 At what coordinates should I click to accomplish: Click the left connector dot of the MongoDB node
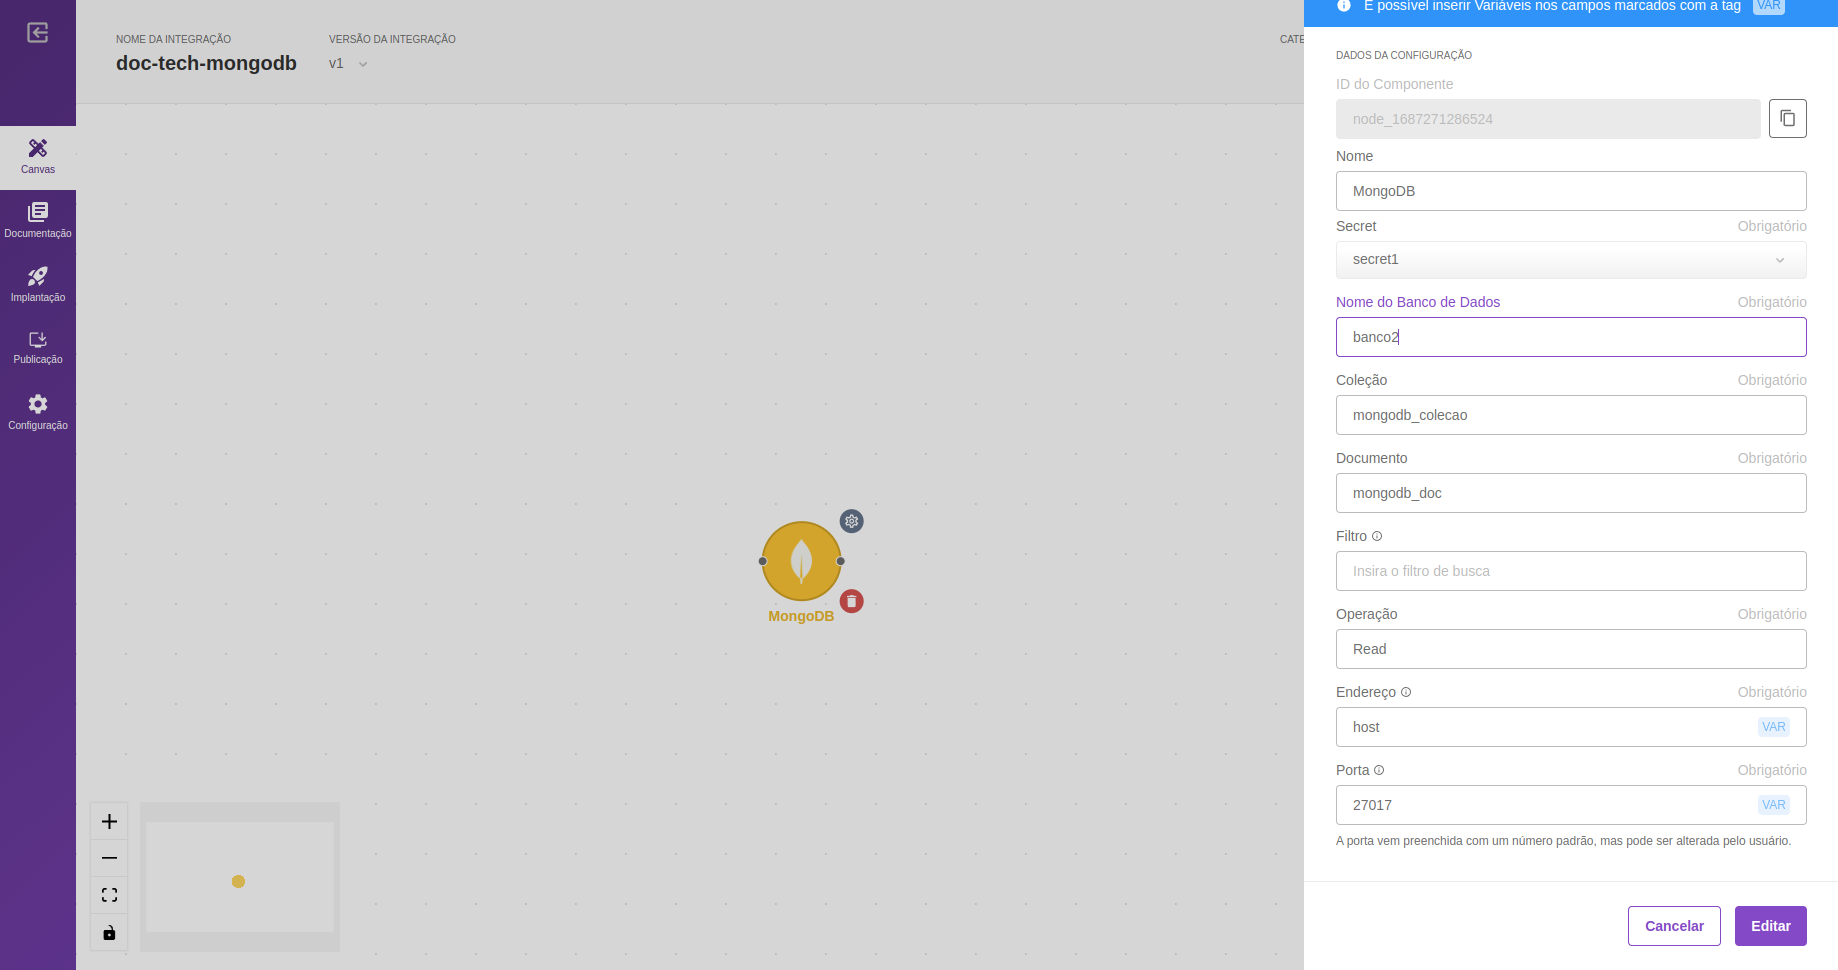pyautogui.click(x=763, y=561)
